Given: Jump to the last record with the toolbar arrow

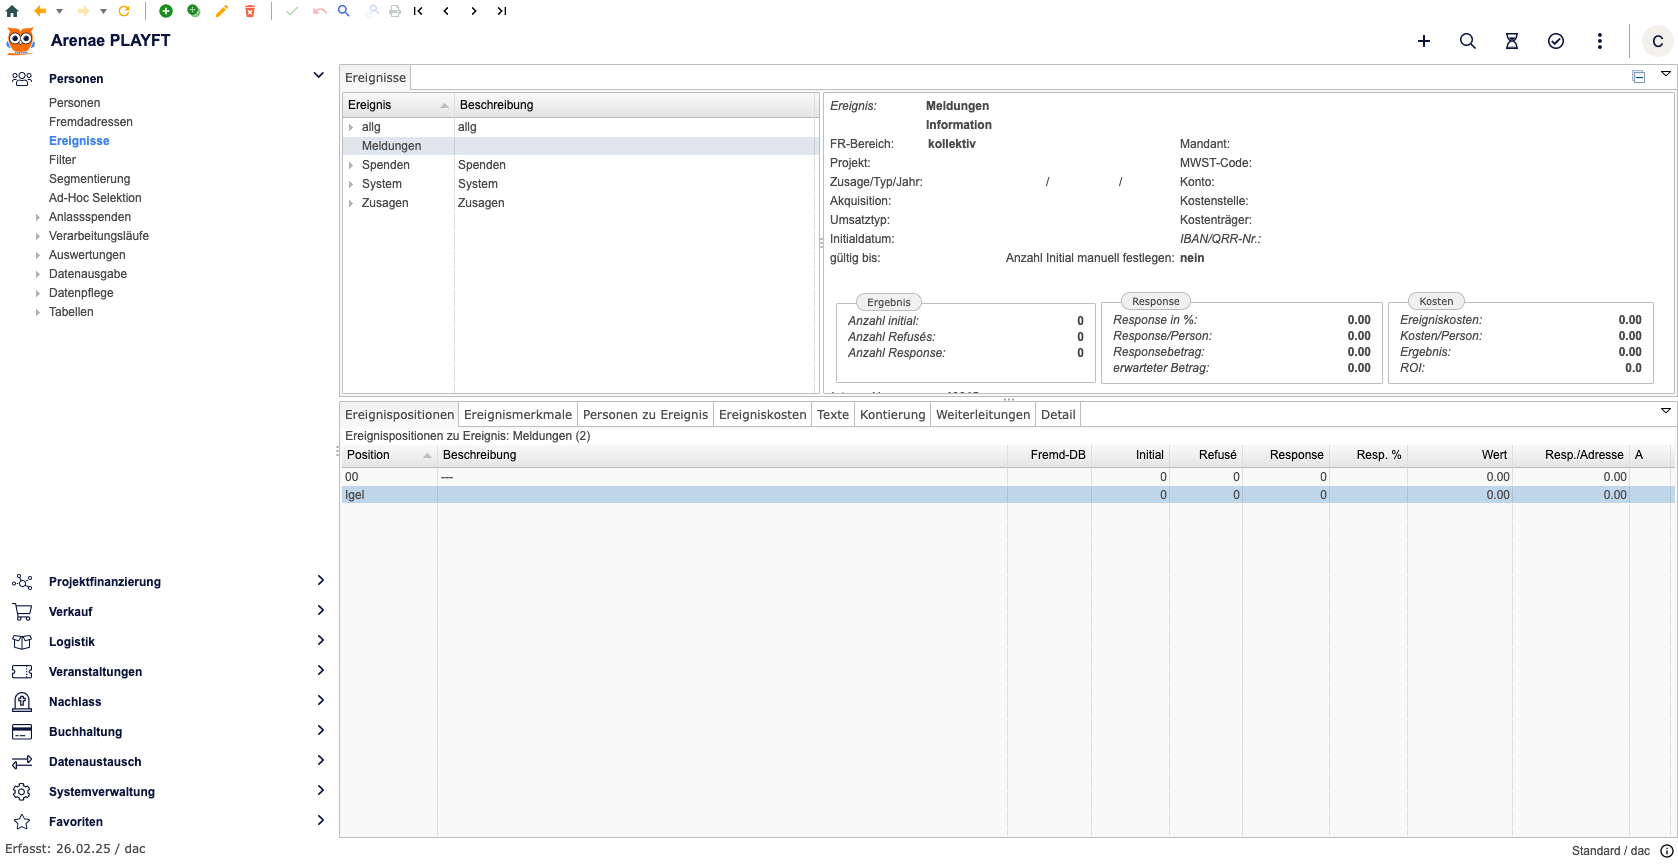Looking at the screenshot, I should coord(502,11).
